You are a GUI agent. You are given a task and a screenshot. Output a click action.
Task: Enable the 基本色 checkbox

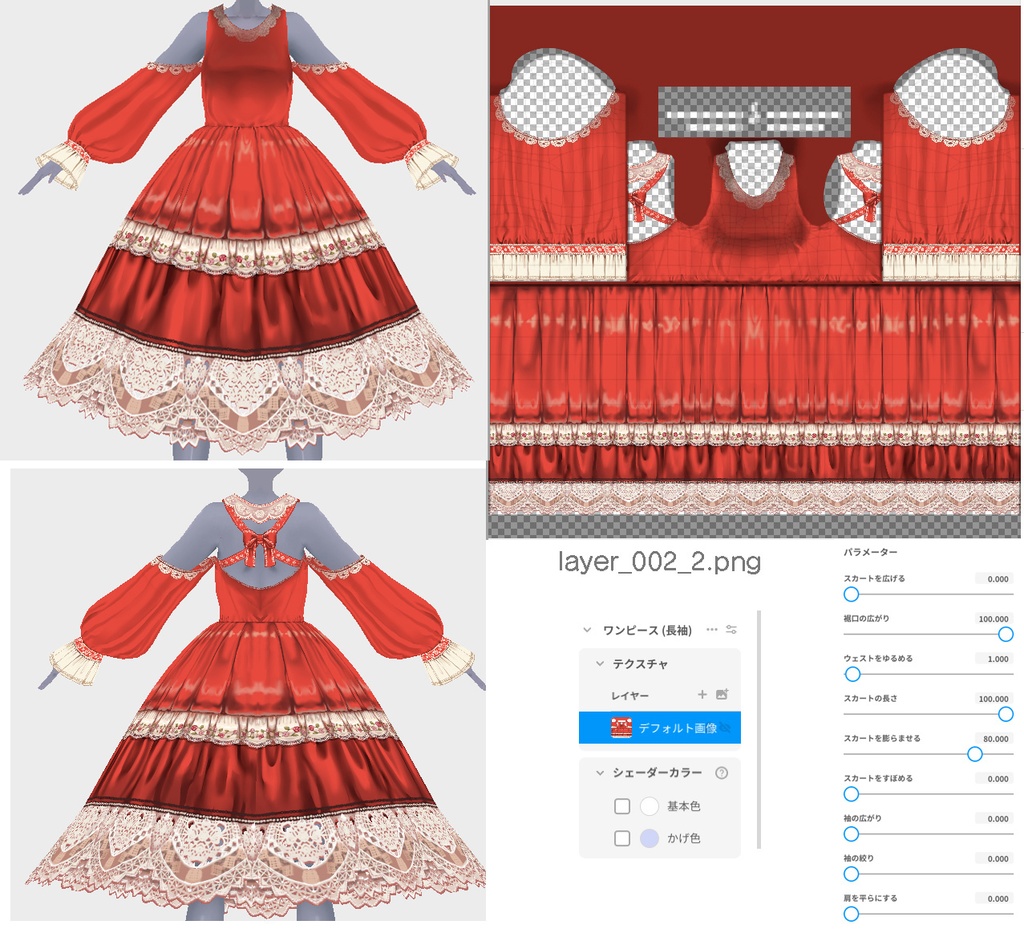[x=623, y=805]
